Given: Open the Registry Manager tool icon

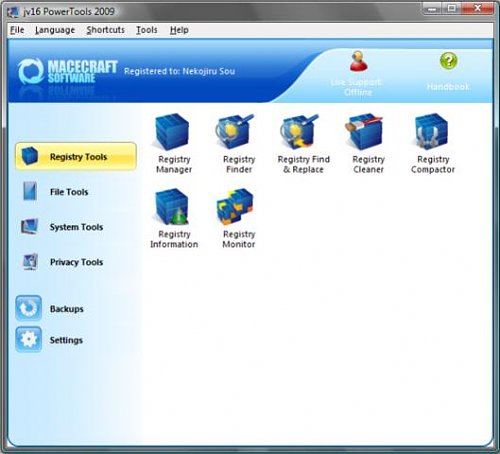Looking at the screenshot, I should [x=172, y=132].
